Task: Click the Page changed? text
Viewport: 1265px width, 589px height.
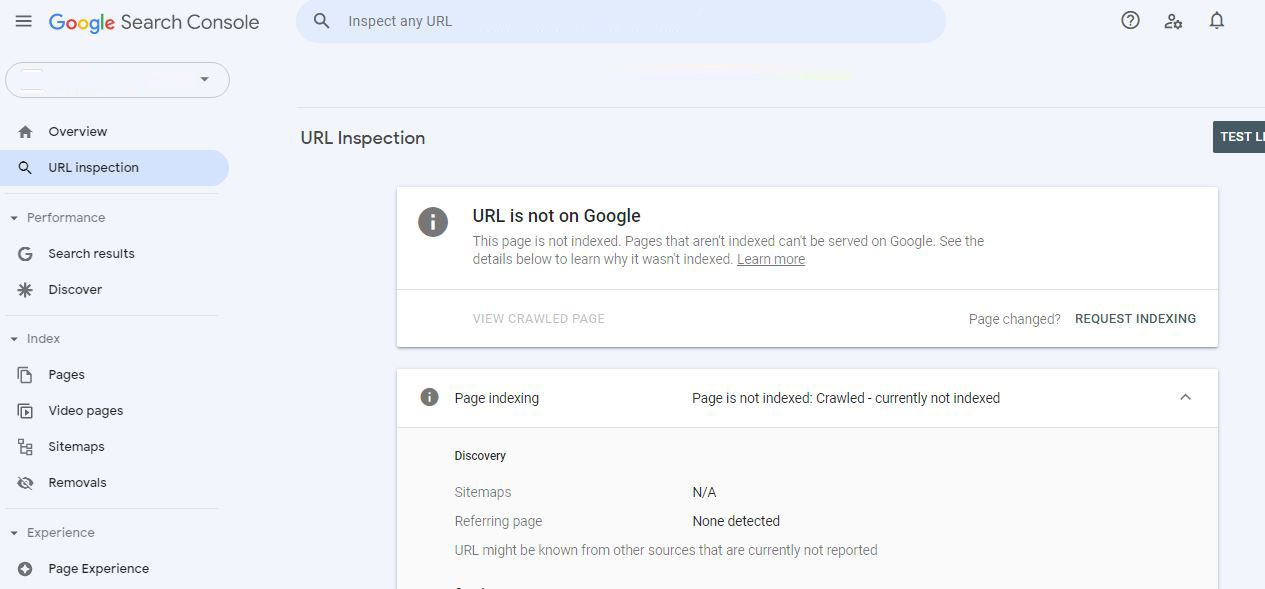Action: [1015, 319]
